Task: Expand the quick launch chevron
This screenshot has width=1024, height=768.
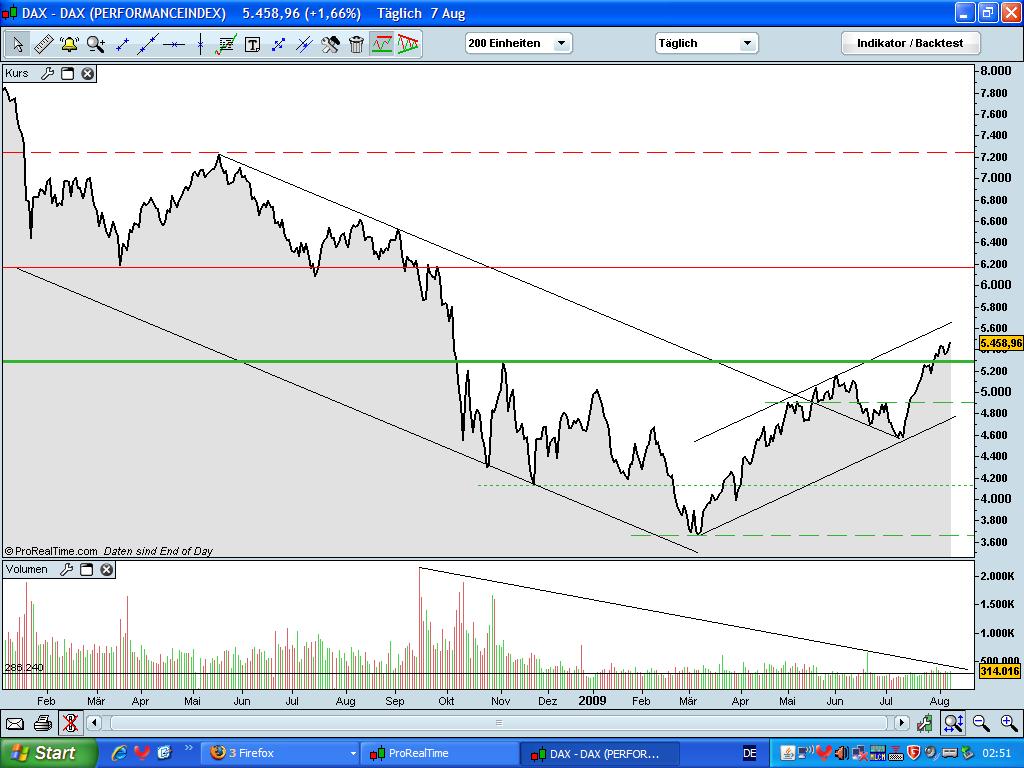Action: pyautogui.click(x=189, y=748)
